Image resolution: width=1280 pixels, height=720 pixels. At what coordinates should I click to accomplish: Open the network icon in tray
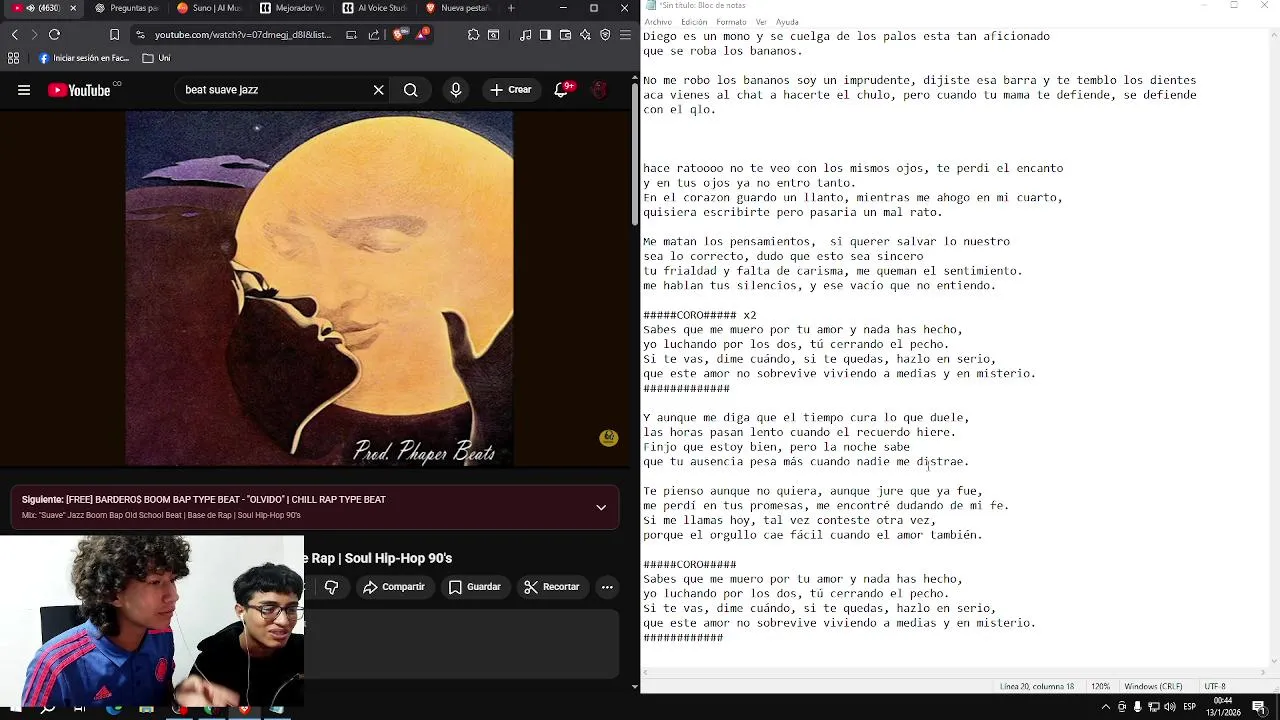[x=1153, y=707]
